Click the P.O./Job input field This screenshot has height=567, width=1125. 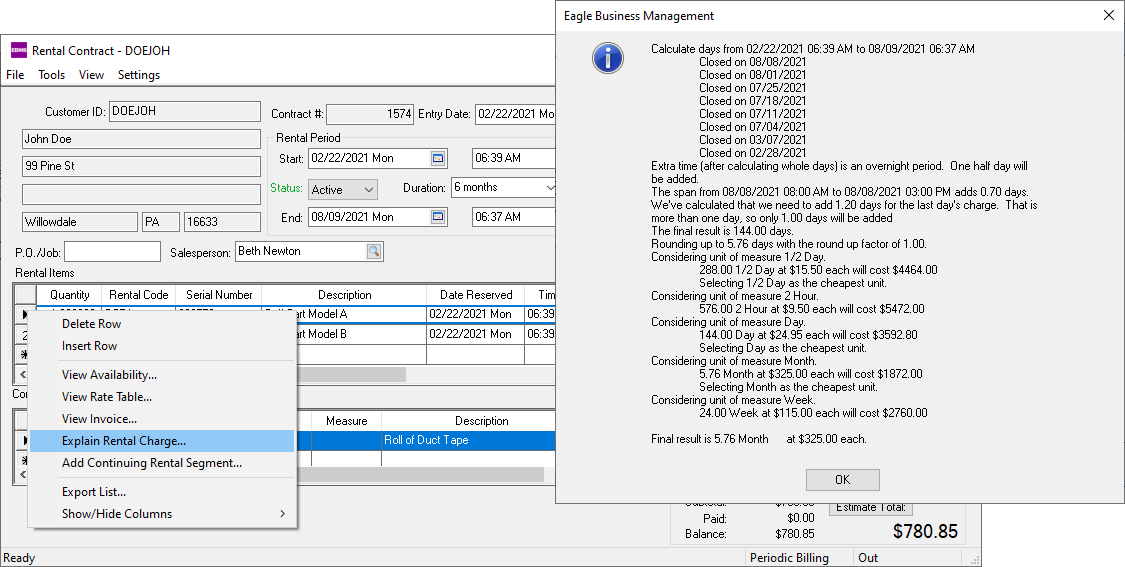pyautogui.click(x=112, y=252)
